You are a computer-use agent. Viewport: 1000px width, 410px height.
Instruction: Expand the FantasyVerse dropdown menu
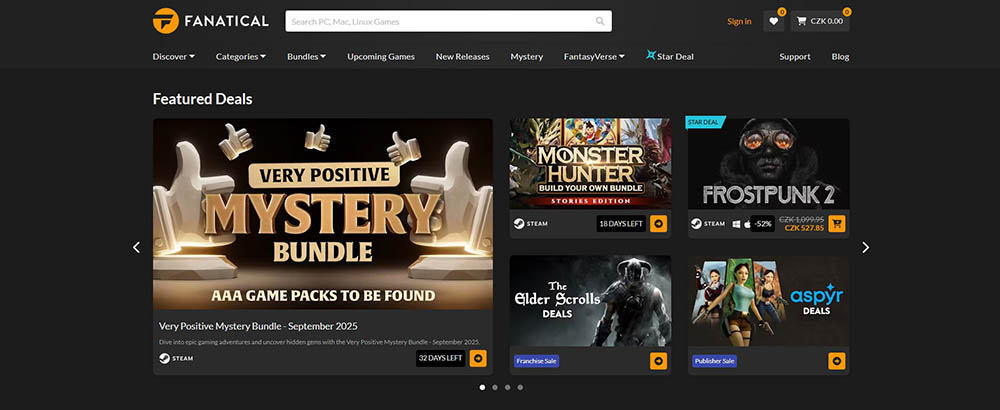(594, 57)
